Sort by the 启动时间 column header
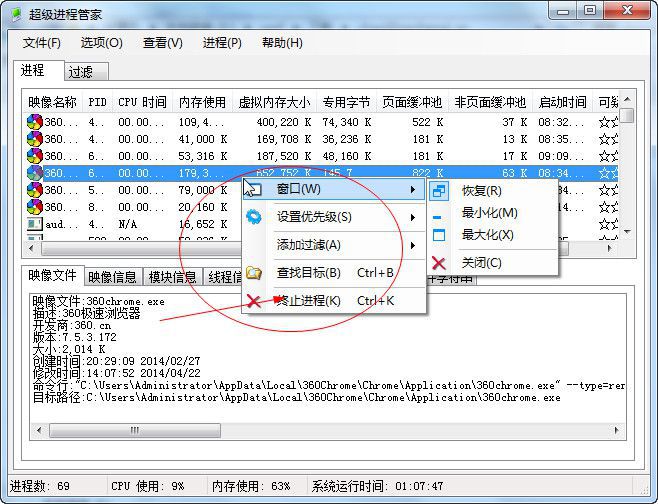Viewport: 658px width, 504px height. 562,102
